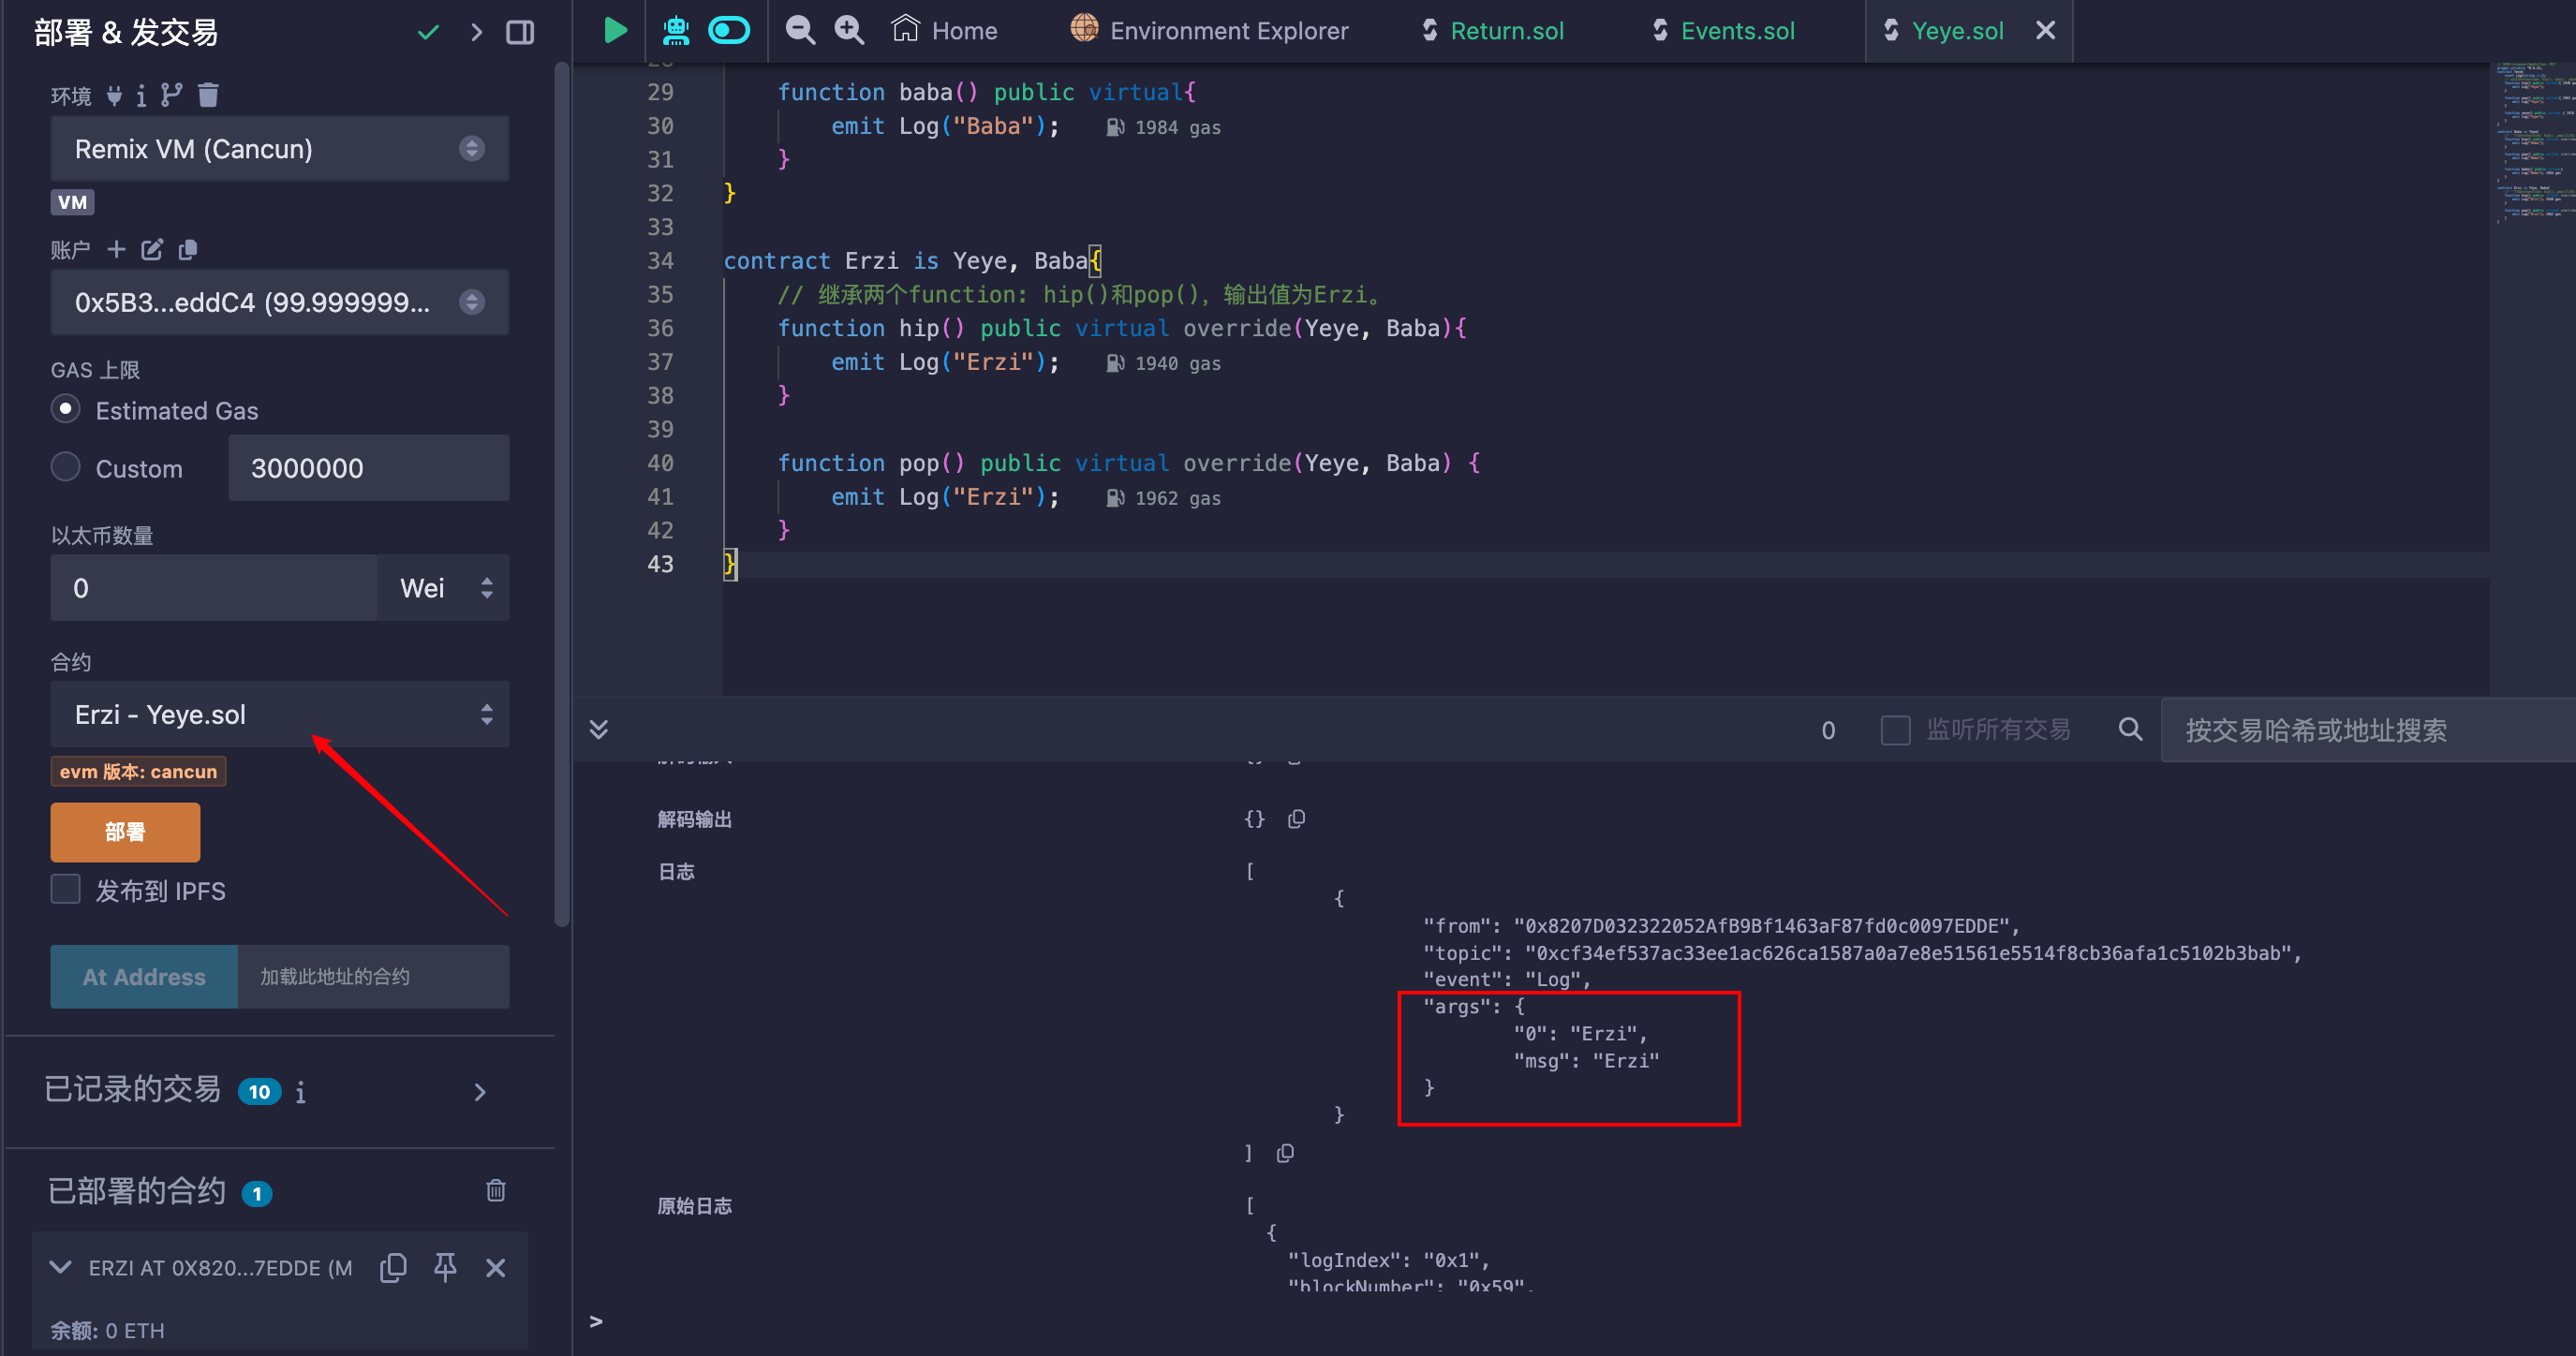The height and width of the screenshot is (1356, 2576).
Task: Click the fork state branch icon
Action: point(172,95)
